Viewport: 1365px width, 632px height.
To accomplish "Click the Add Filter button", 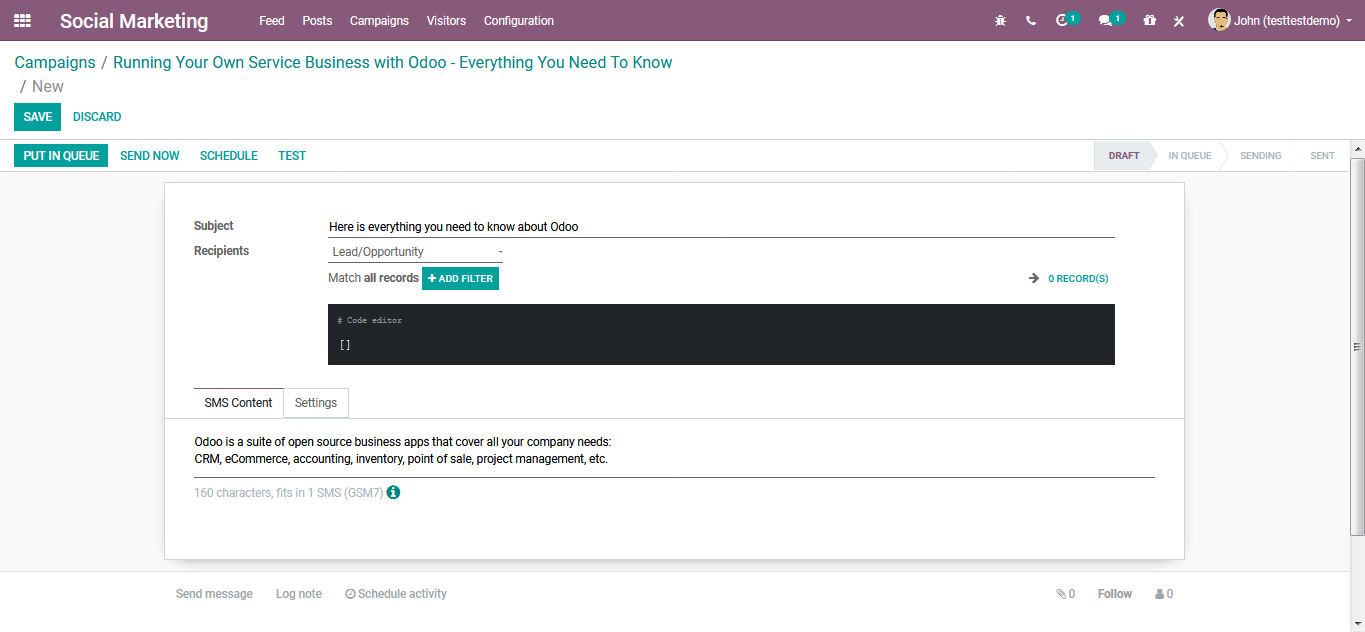I will [460, 279].
